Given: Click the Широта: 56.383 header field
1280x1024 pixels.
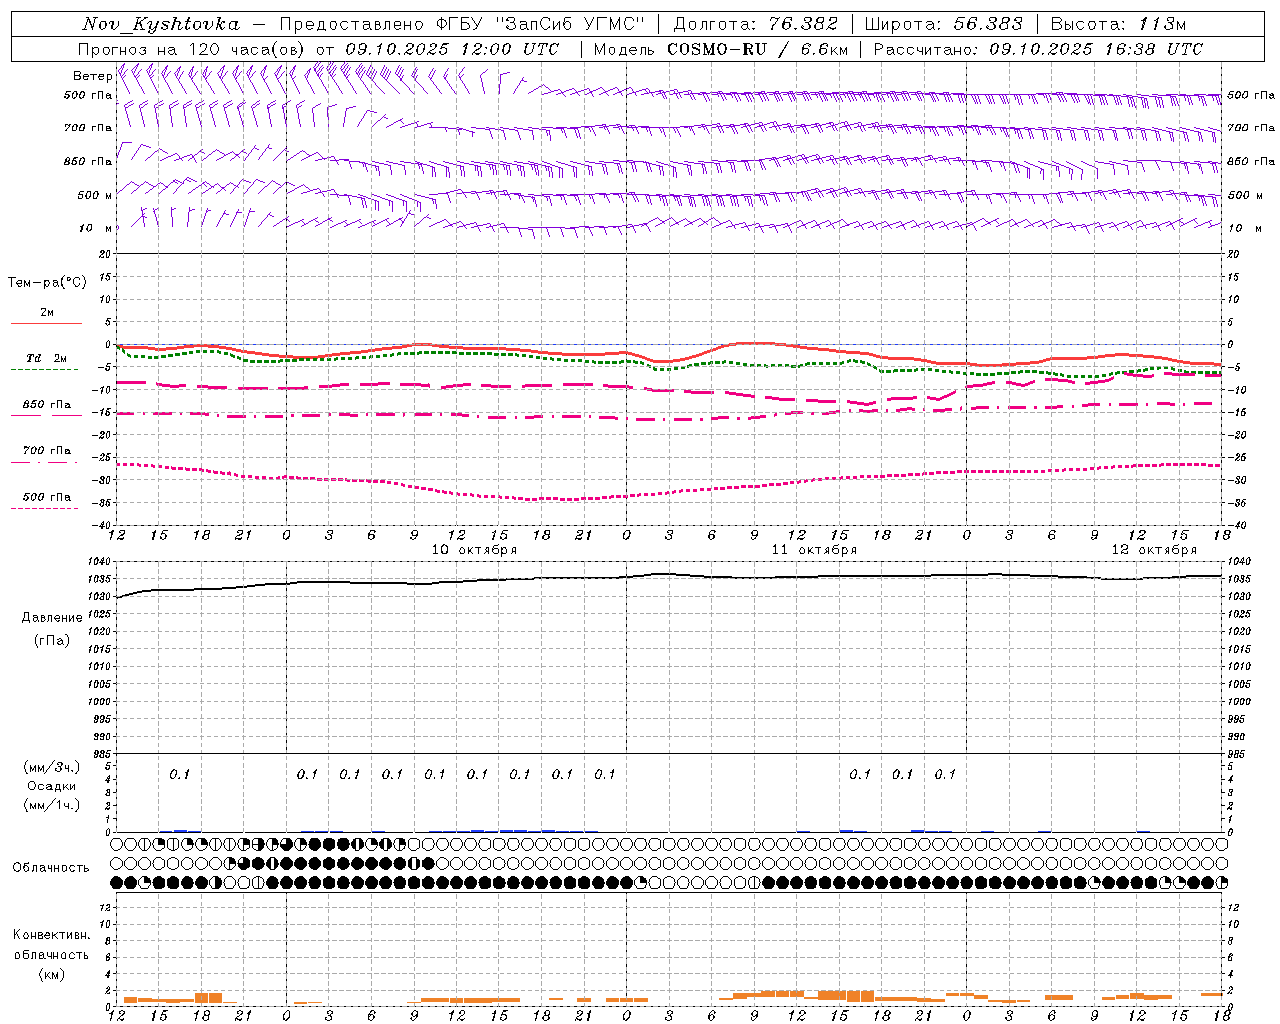Looking at the screenshot, I should [943, 24].
